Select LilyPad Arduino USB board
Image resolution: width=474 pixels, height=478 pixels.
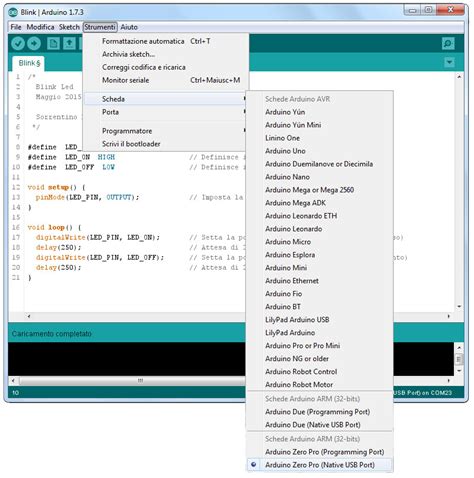320,320
